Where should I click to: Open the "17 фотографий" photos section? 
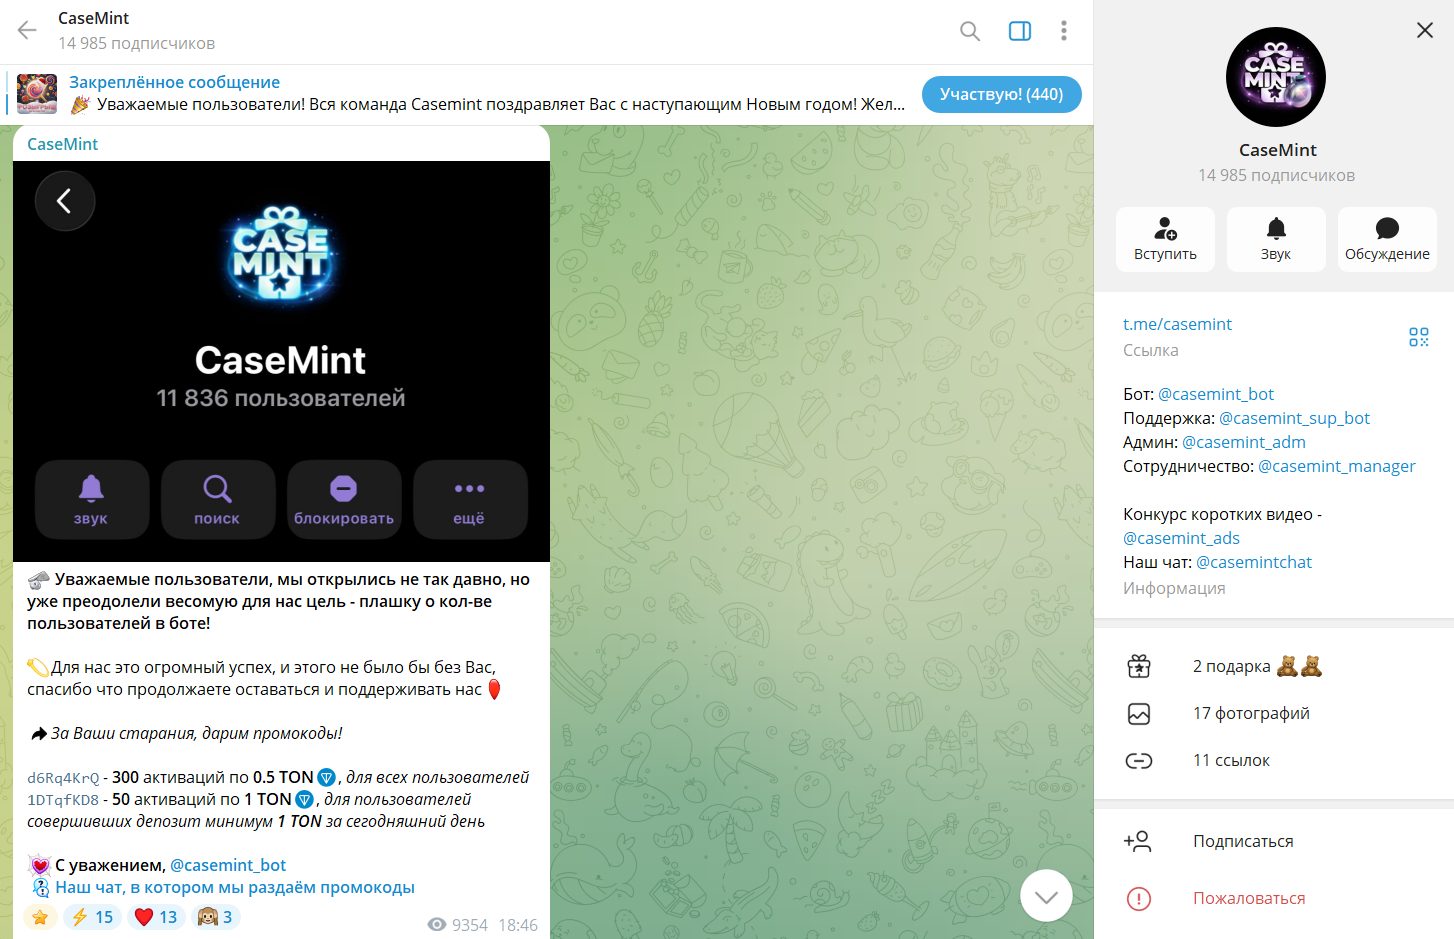pyautogui.click(x=1274, y=713)
